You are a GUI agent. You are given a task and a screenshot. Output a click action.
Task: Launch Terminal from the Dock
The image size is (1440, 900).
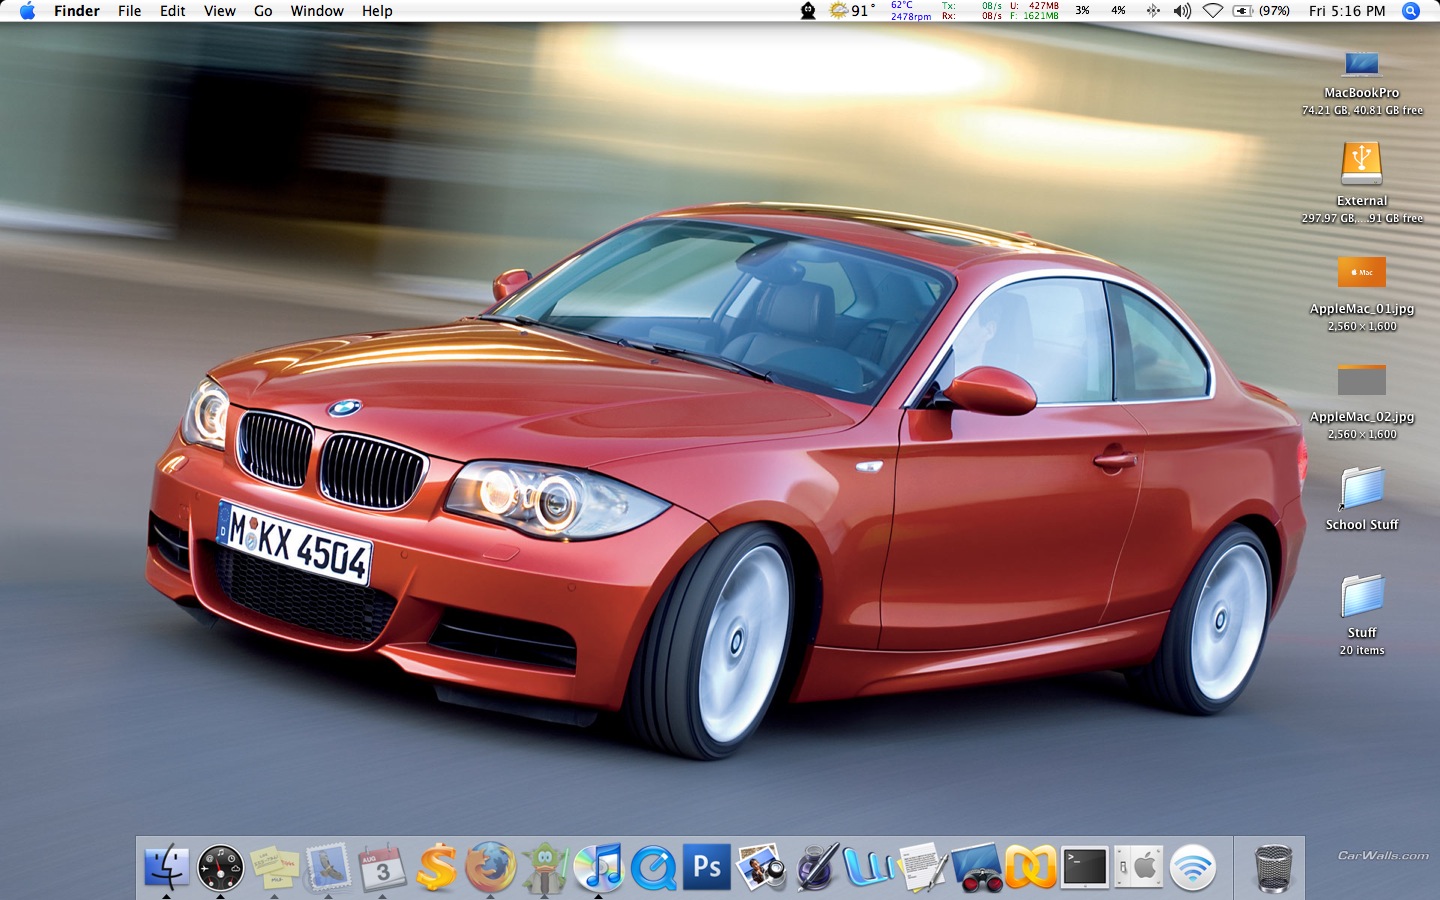1085,867
